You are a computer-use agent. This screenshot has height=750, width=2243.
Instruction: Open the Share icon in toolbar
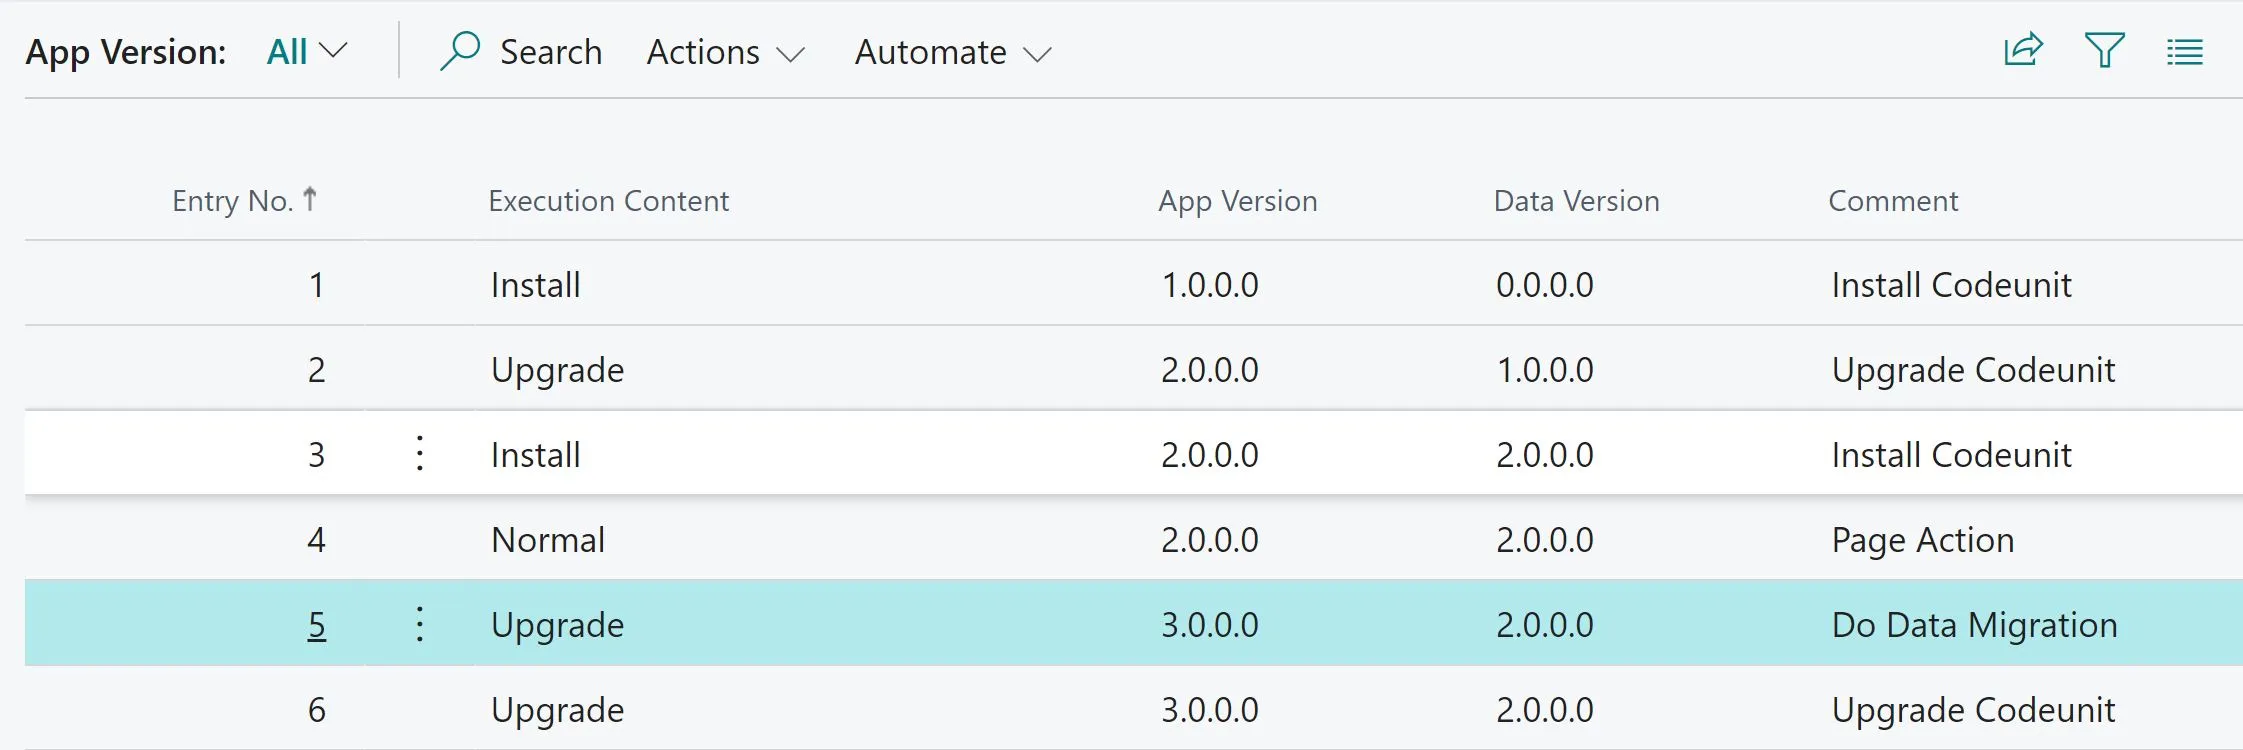click(x=2023, y=50)
